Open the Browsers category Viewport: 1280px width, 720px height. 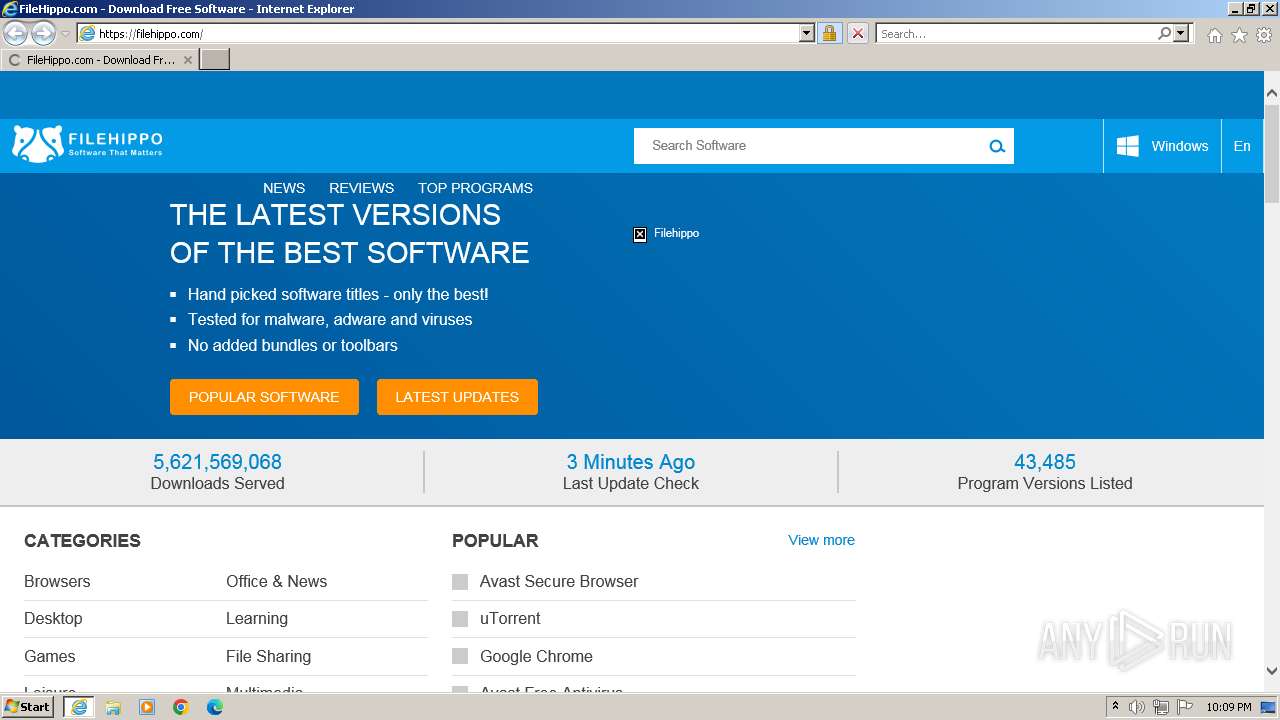57,582
